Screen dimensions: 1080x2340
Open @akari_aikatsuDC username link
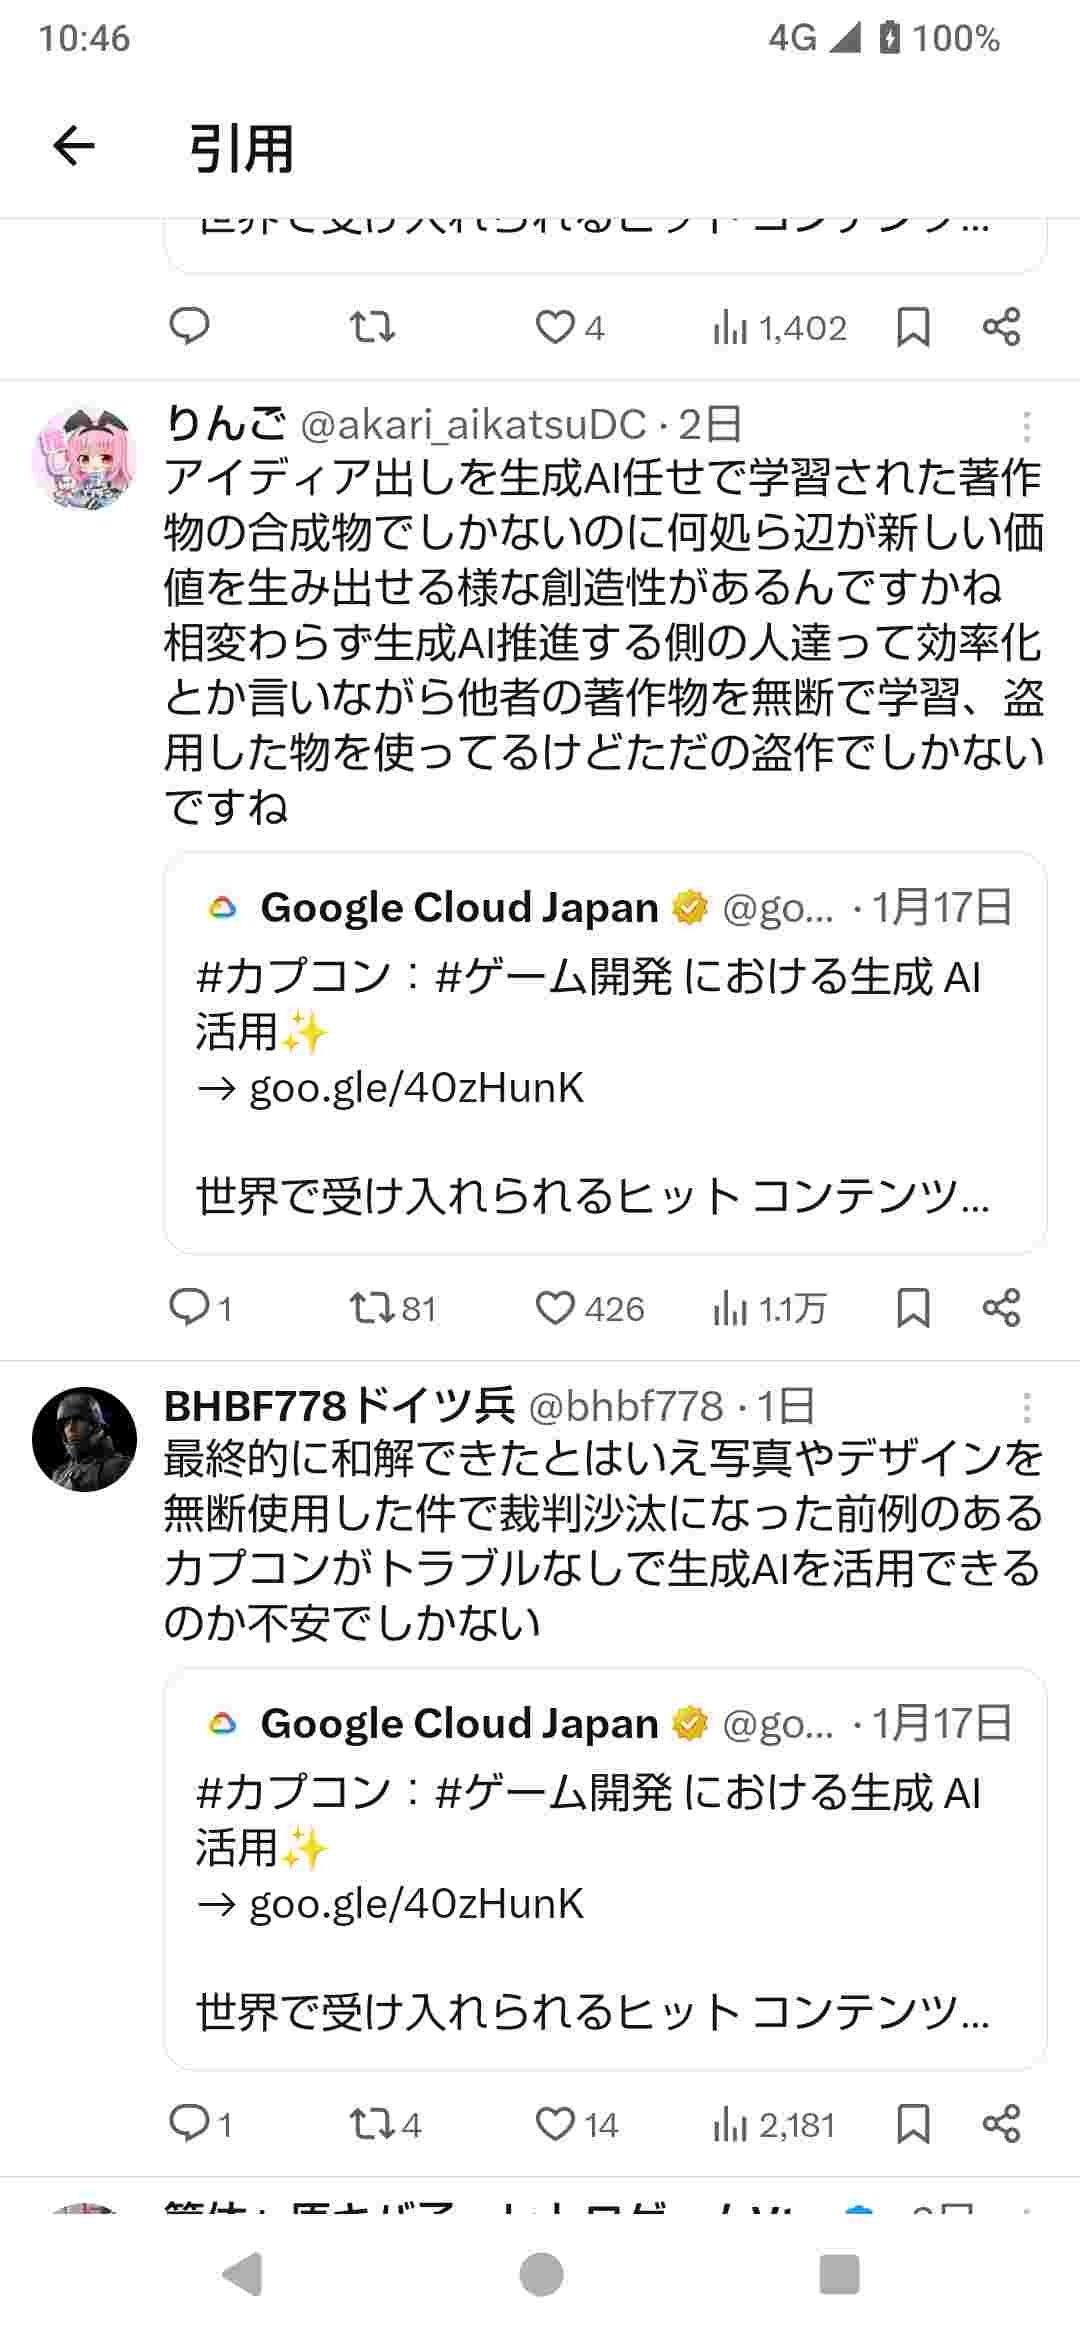[x=473, y=426]
